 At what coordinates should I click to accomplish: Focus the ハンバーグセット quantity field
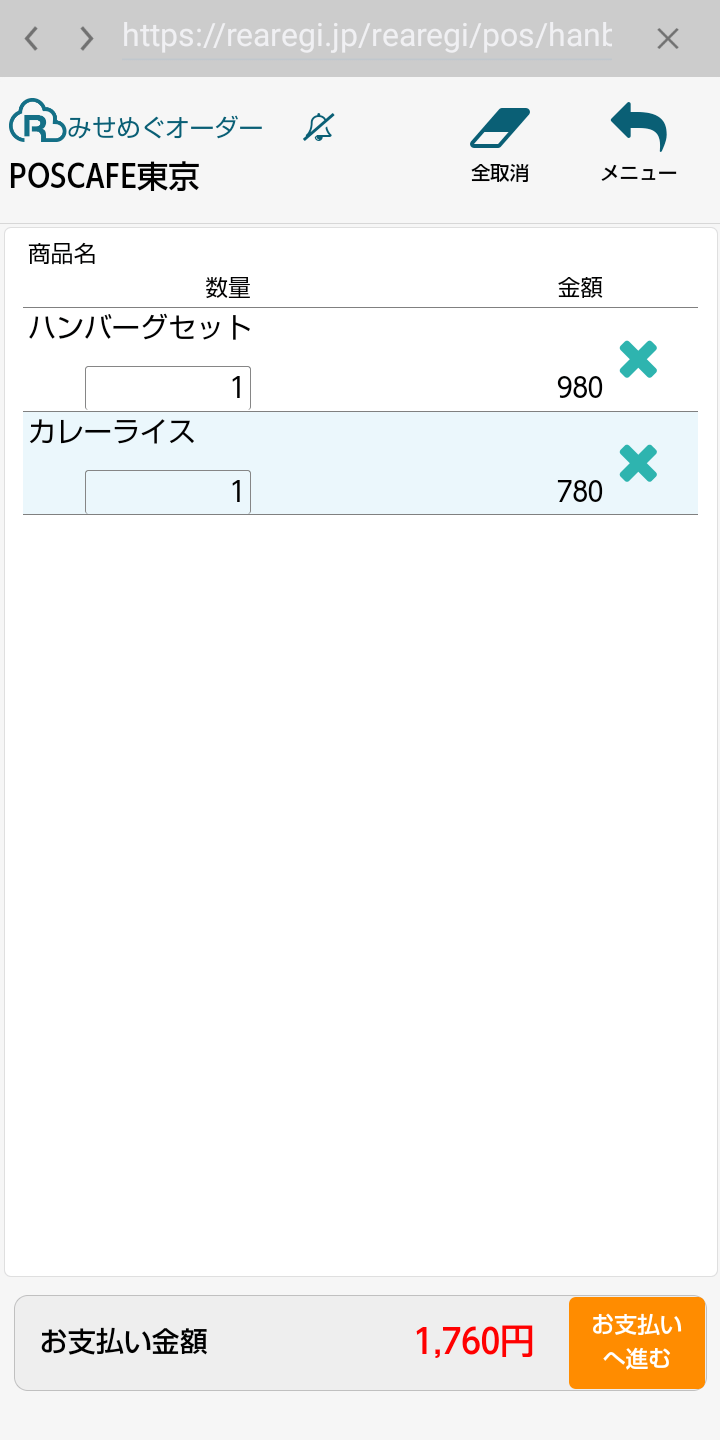168,388
